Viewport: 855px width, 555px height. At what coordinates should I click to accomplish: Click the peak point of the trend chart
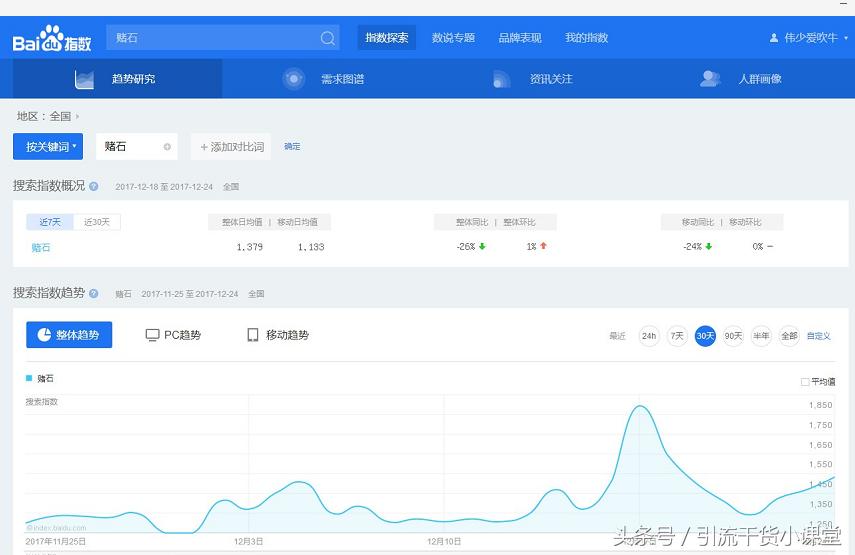pyautogui.click(x=640, y=406)
